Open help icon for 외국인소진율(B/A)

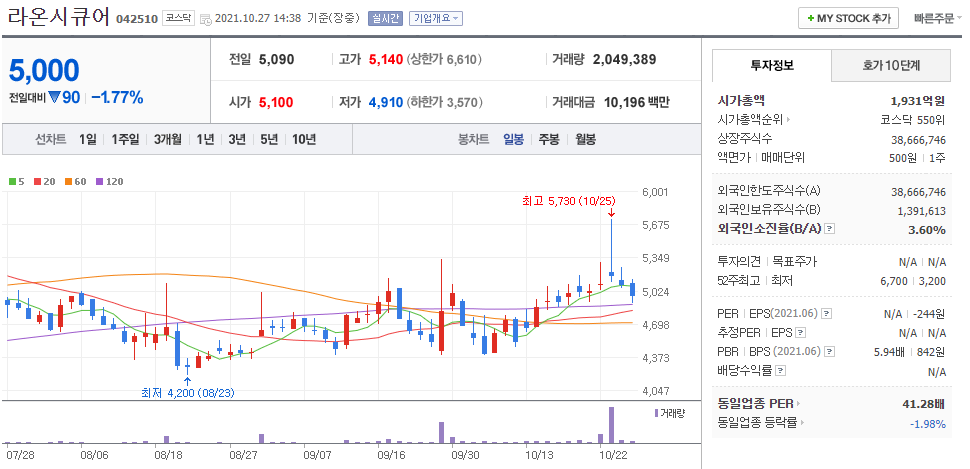click(x=830, y=229)
